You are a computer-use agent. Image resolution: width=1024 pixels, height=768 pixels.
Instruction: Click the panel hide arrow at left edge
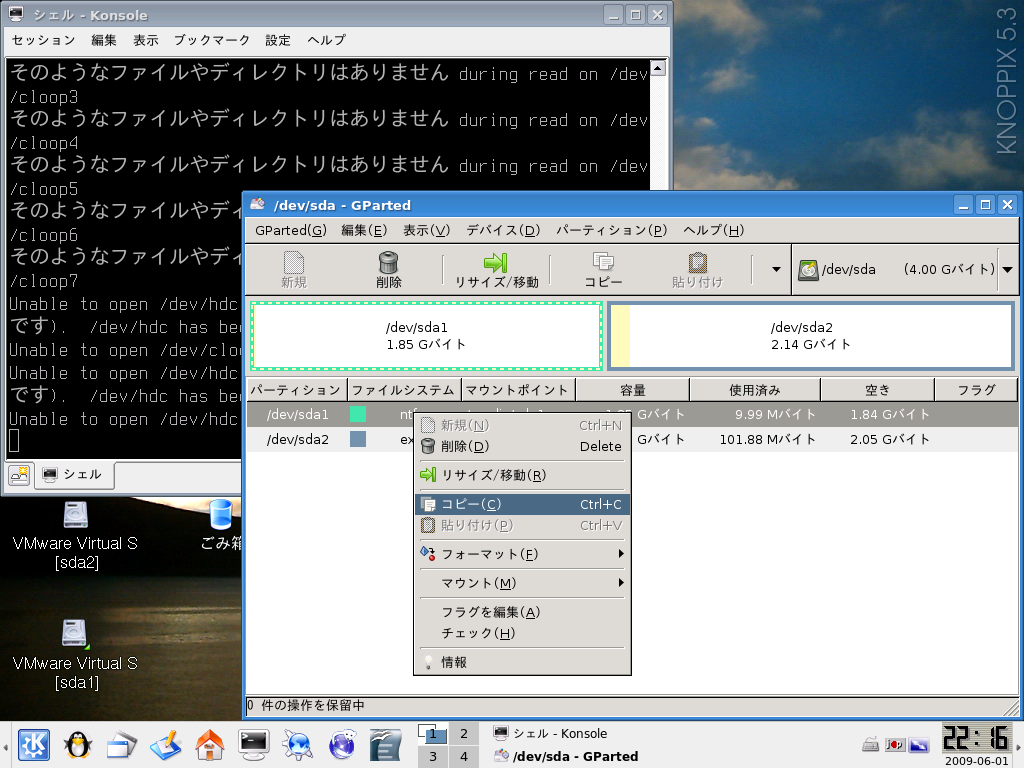(x=5, y=745)
